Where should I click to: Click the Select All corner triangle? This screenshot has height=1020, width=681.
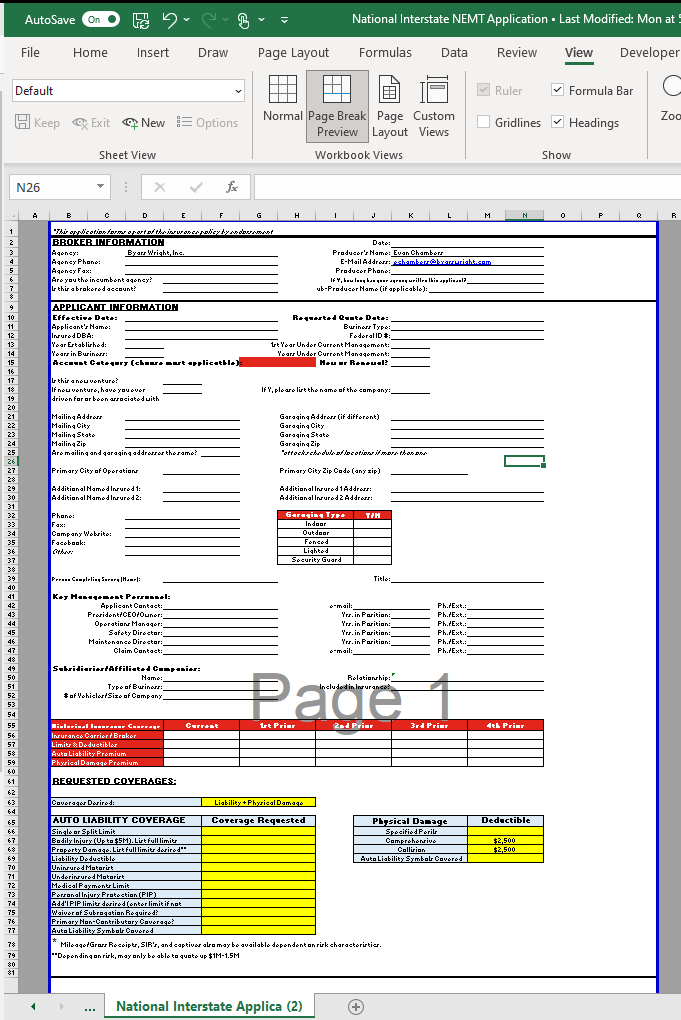point(13,215)
